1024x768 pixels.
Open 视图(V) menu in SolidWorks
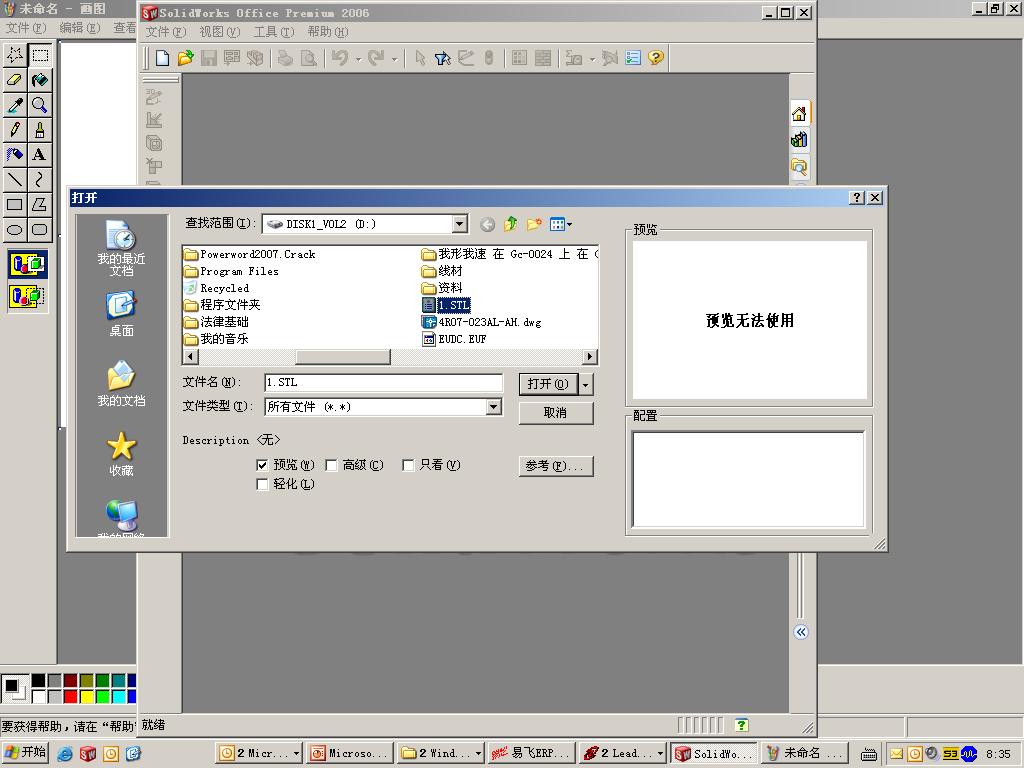[x=219, y=31]
